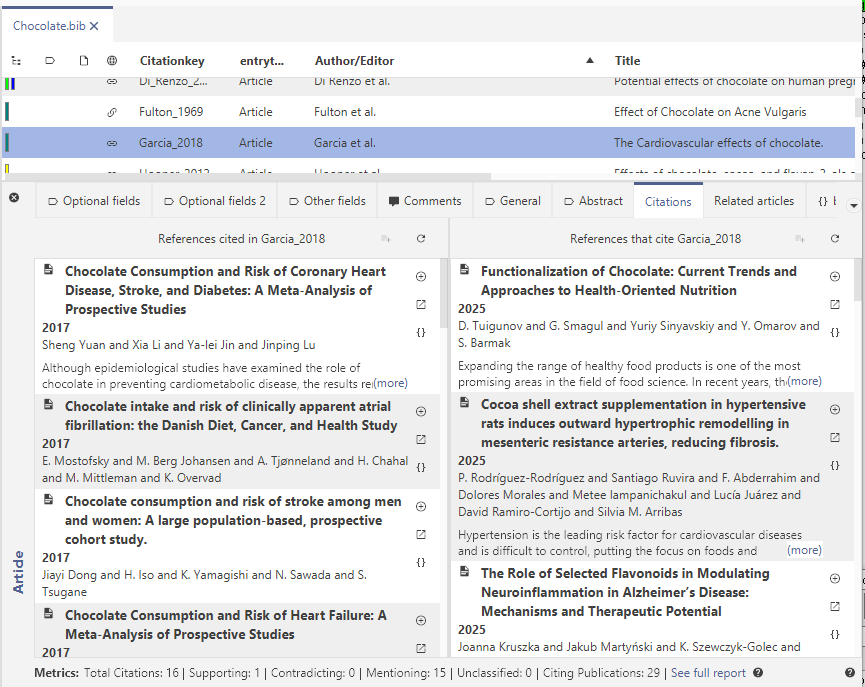
Task: Click the grouping icon in the table header
Action: coord(16,60)
